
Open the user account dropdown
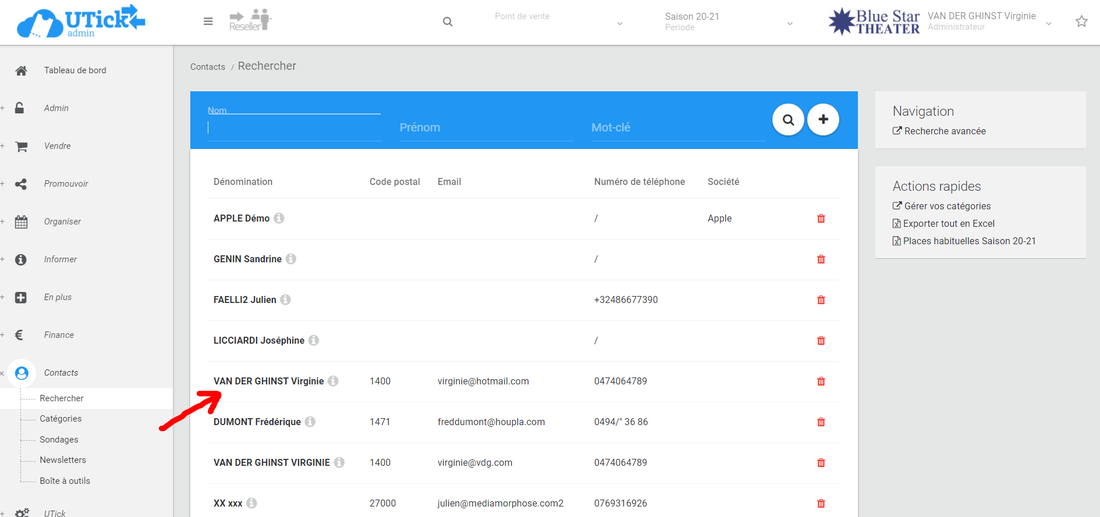pyautogui.click(x=1048, y=22)
